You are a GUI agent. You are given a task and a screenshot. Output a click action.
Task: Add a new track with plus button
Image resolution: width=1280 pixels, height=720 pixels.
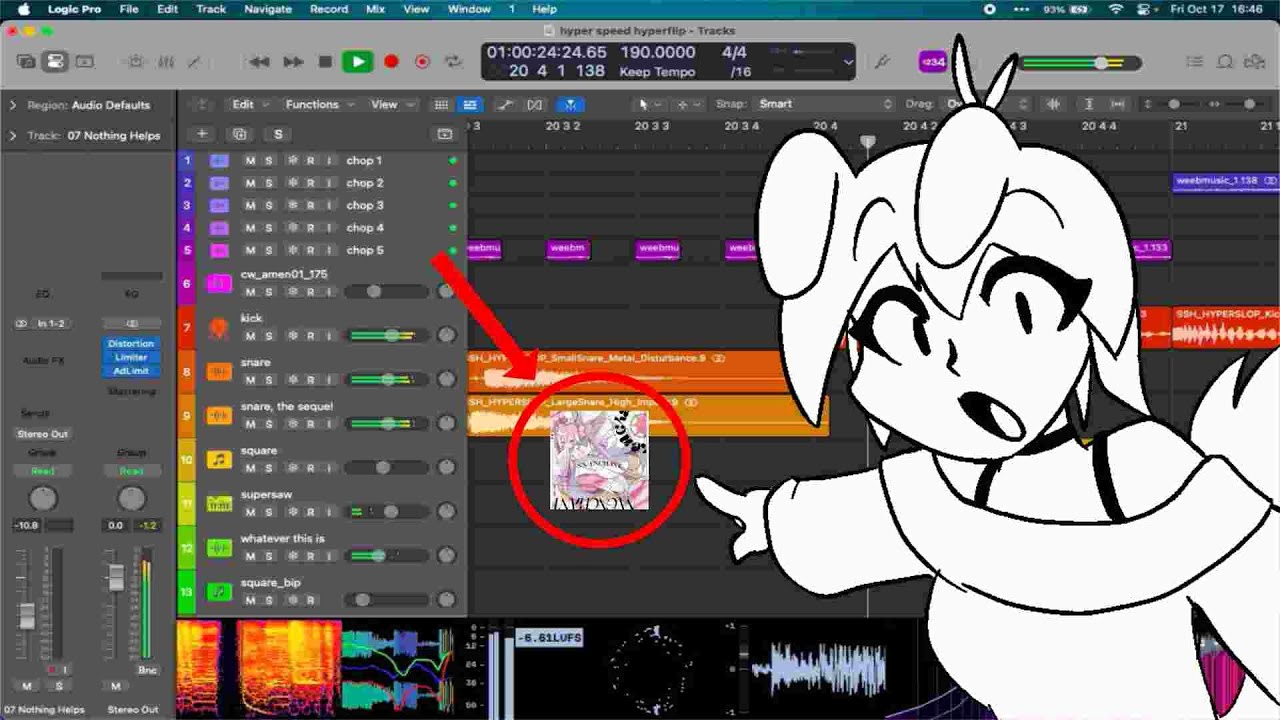click(202, 134)
